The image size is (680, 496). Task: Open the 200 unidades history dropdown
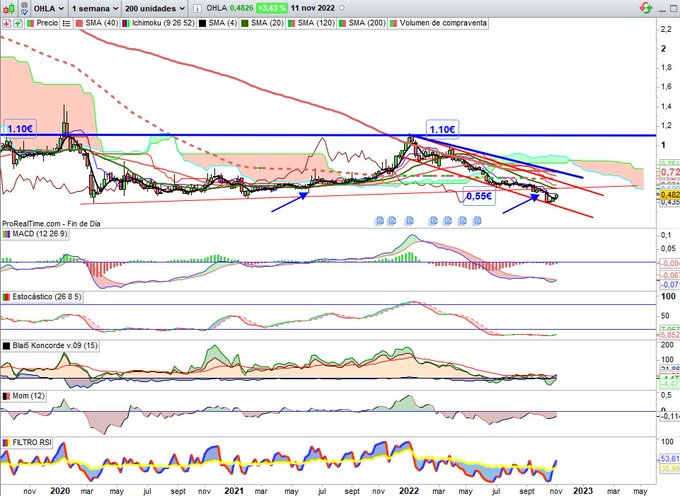coord(155,8)
